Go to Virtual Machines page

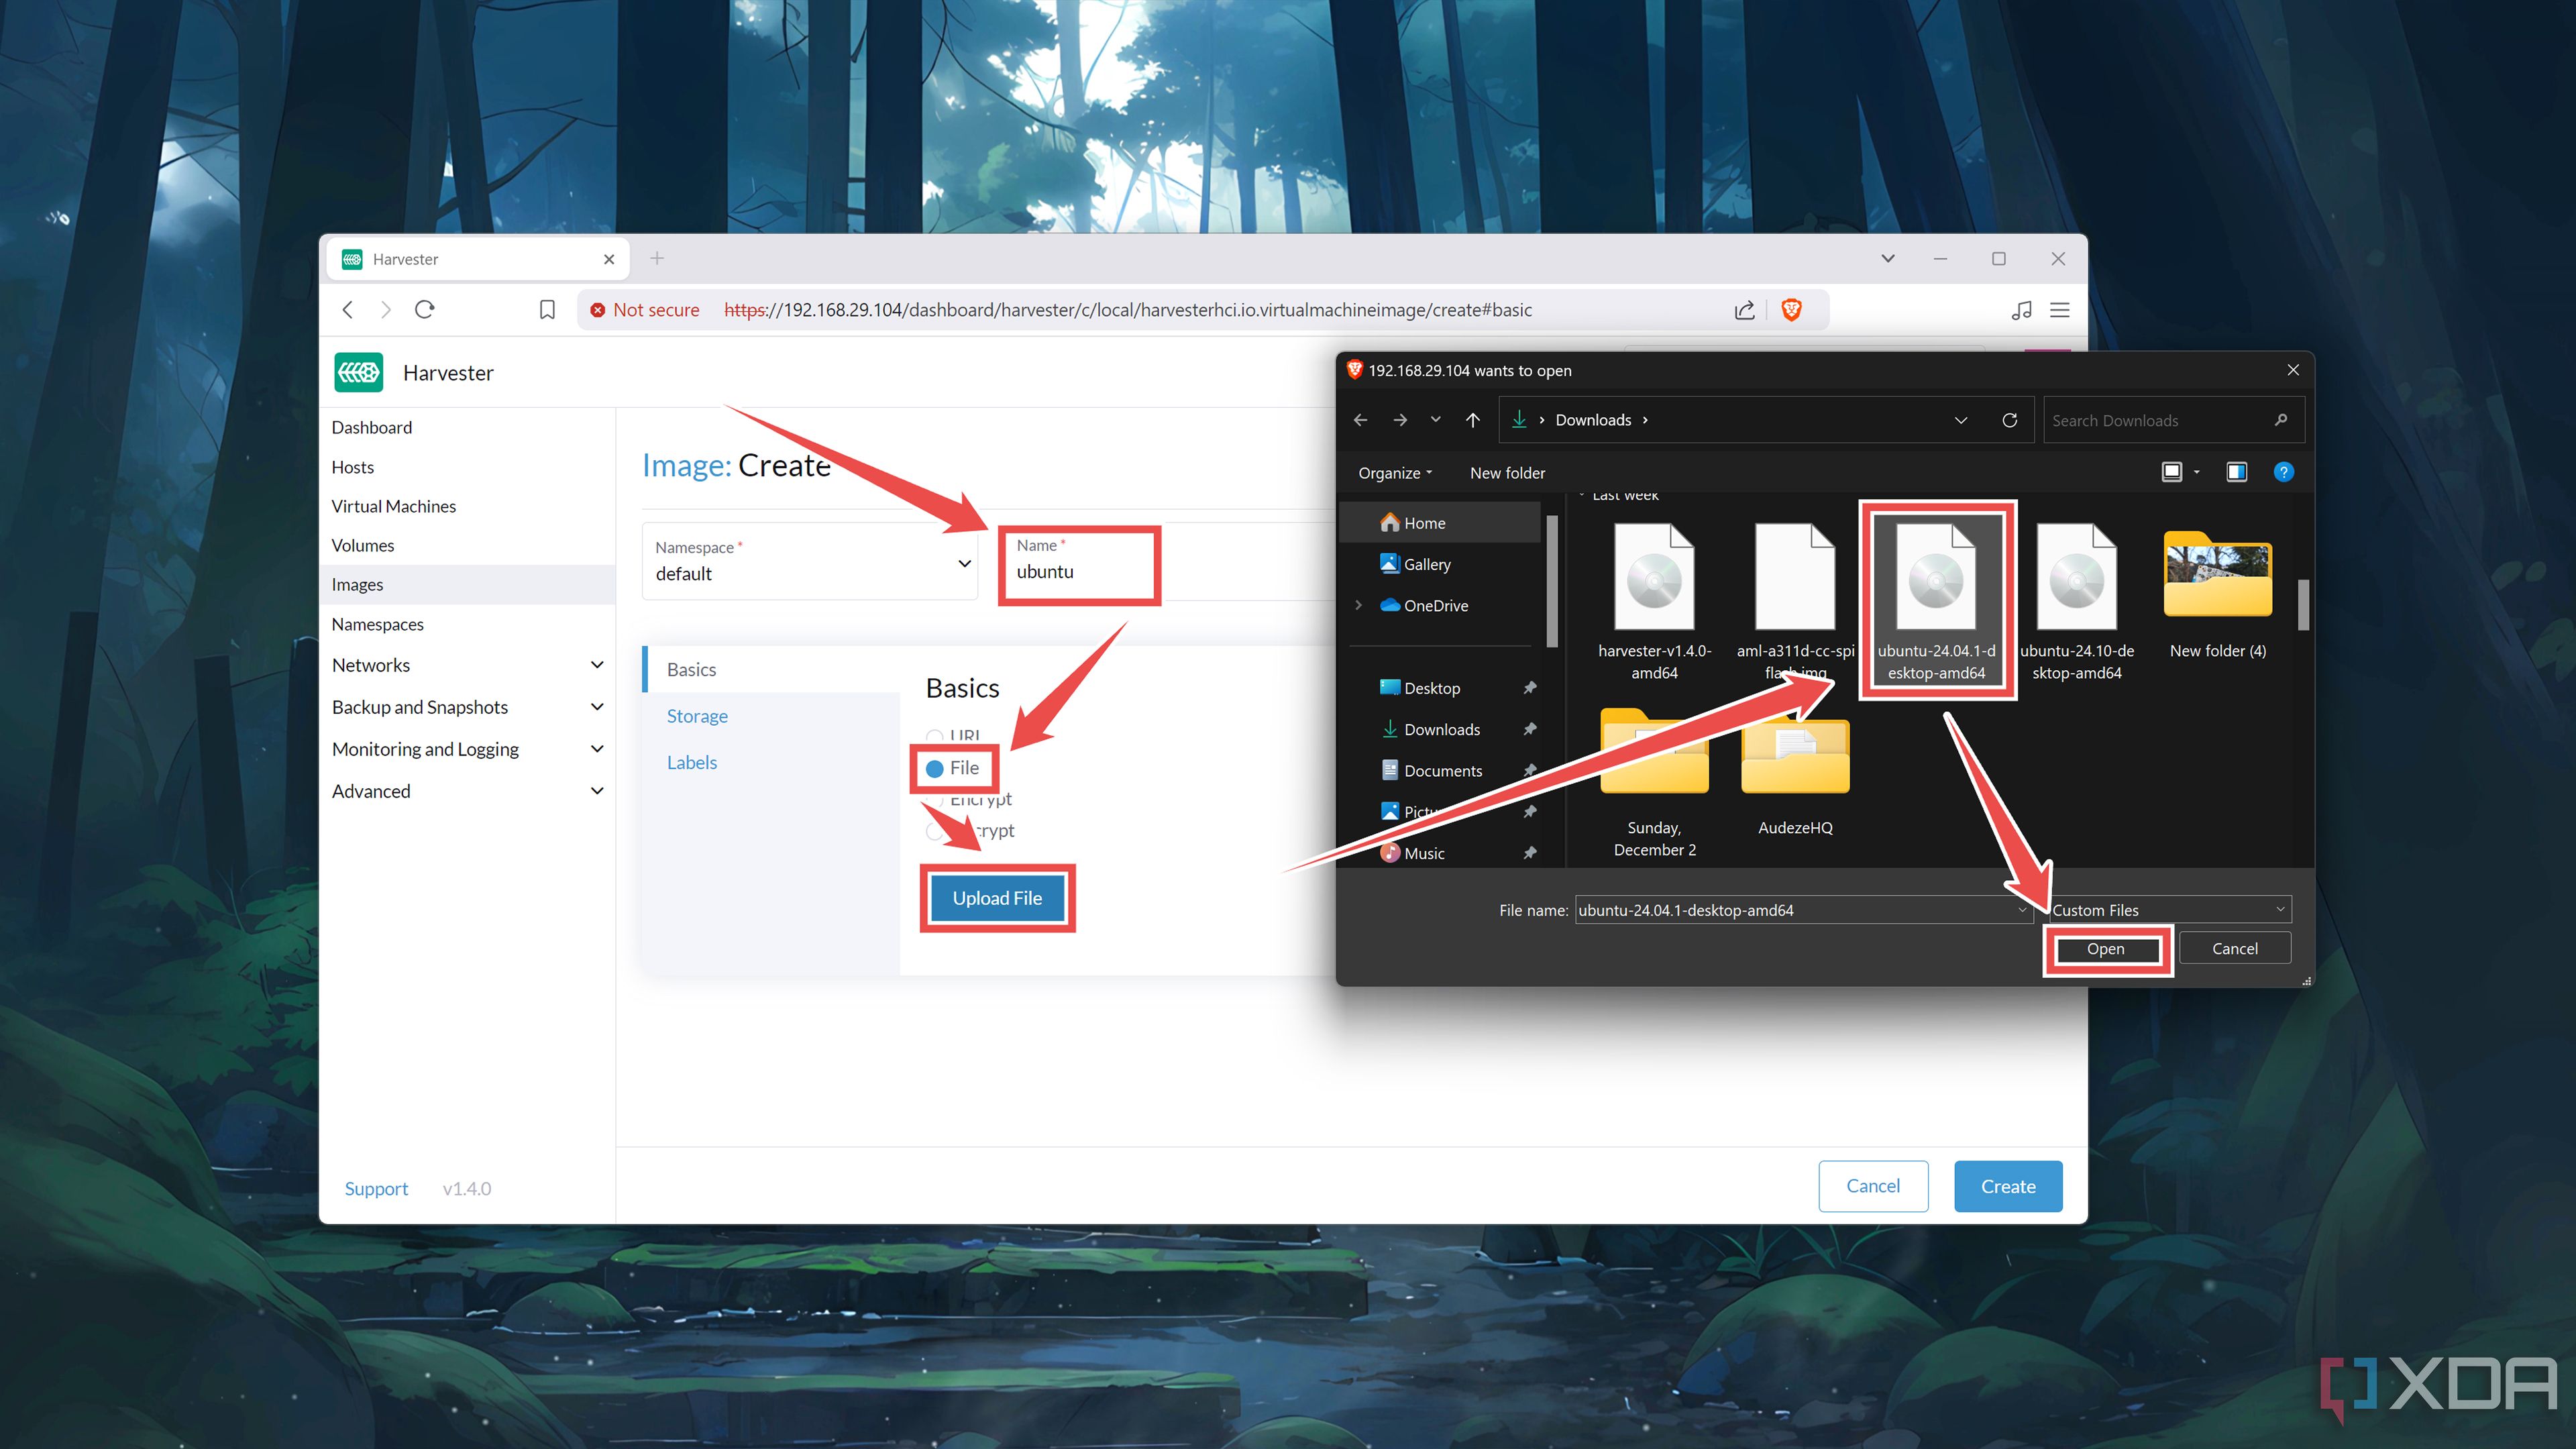394,506
